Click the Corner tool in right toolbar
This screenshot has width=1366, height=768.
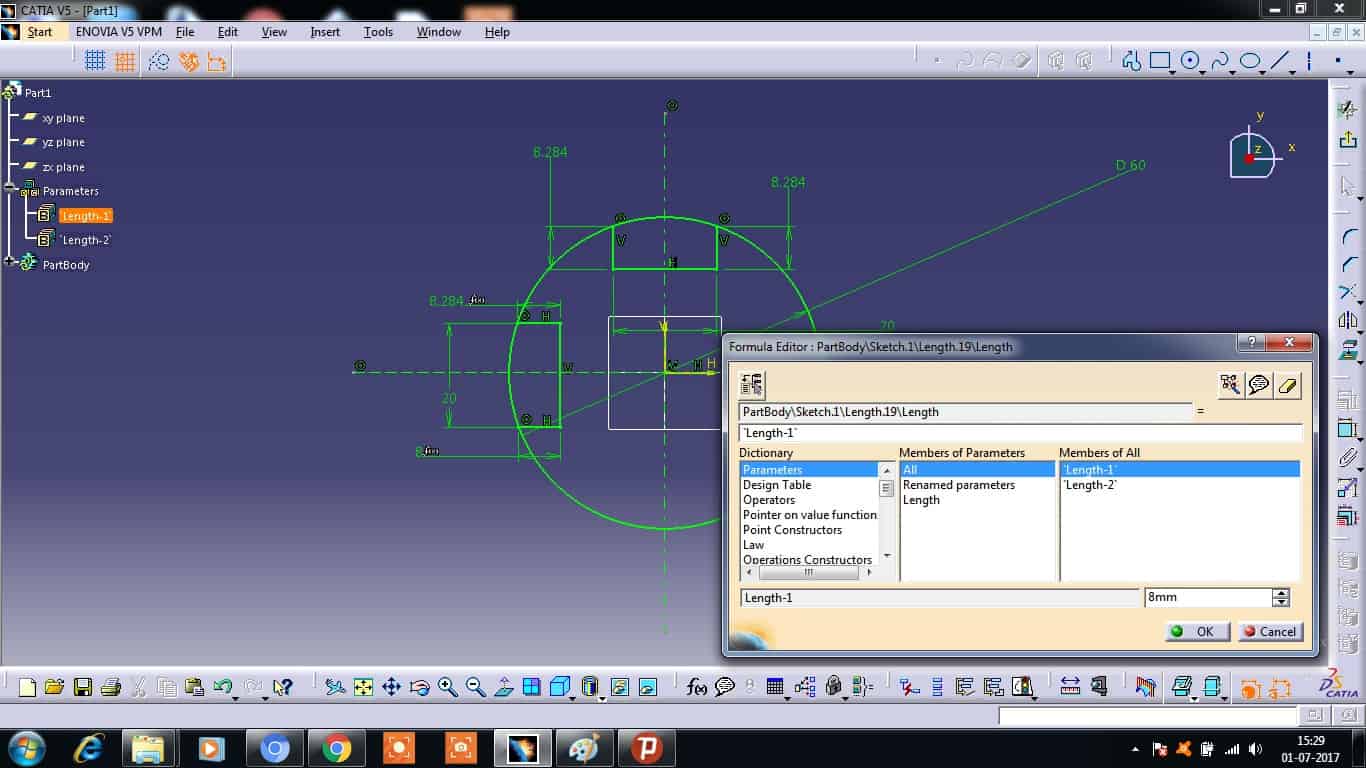click(1348, 238)
